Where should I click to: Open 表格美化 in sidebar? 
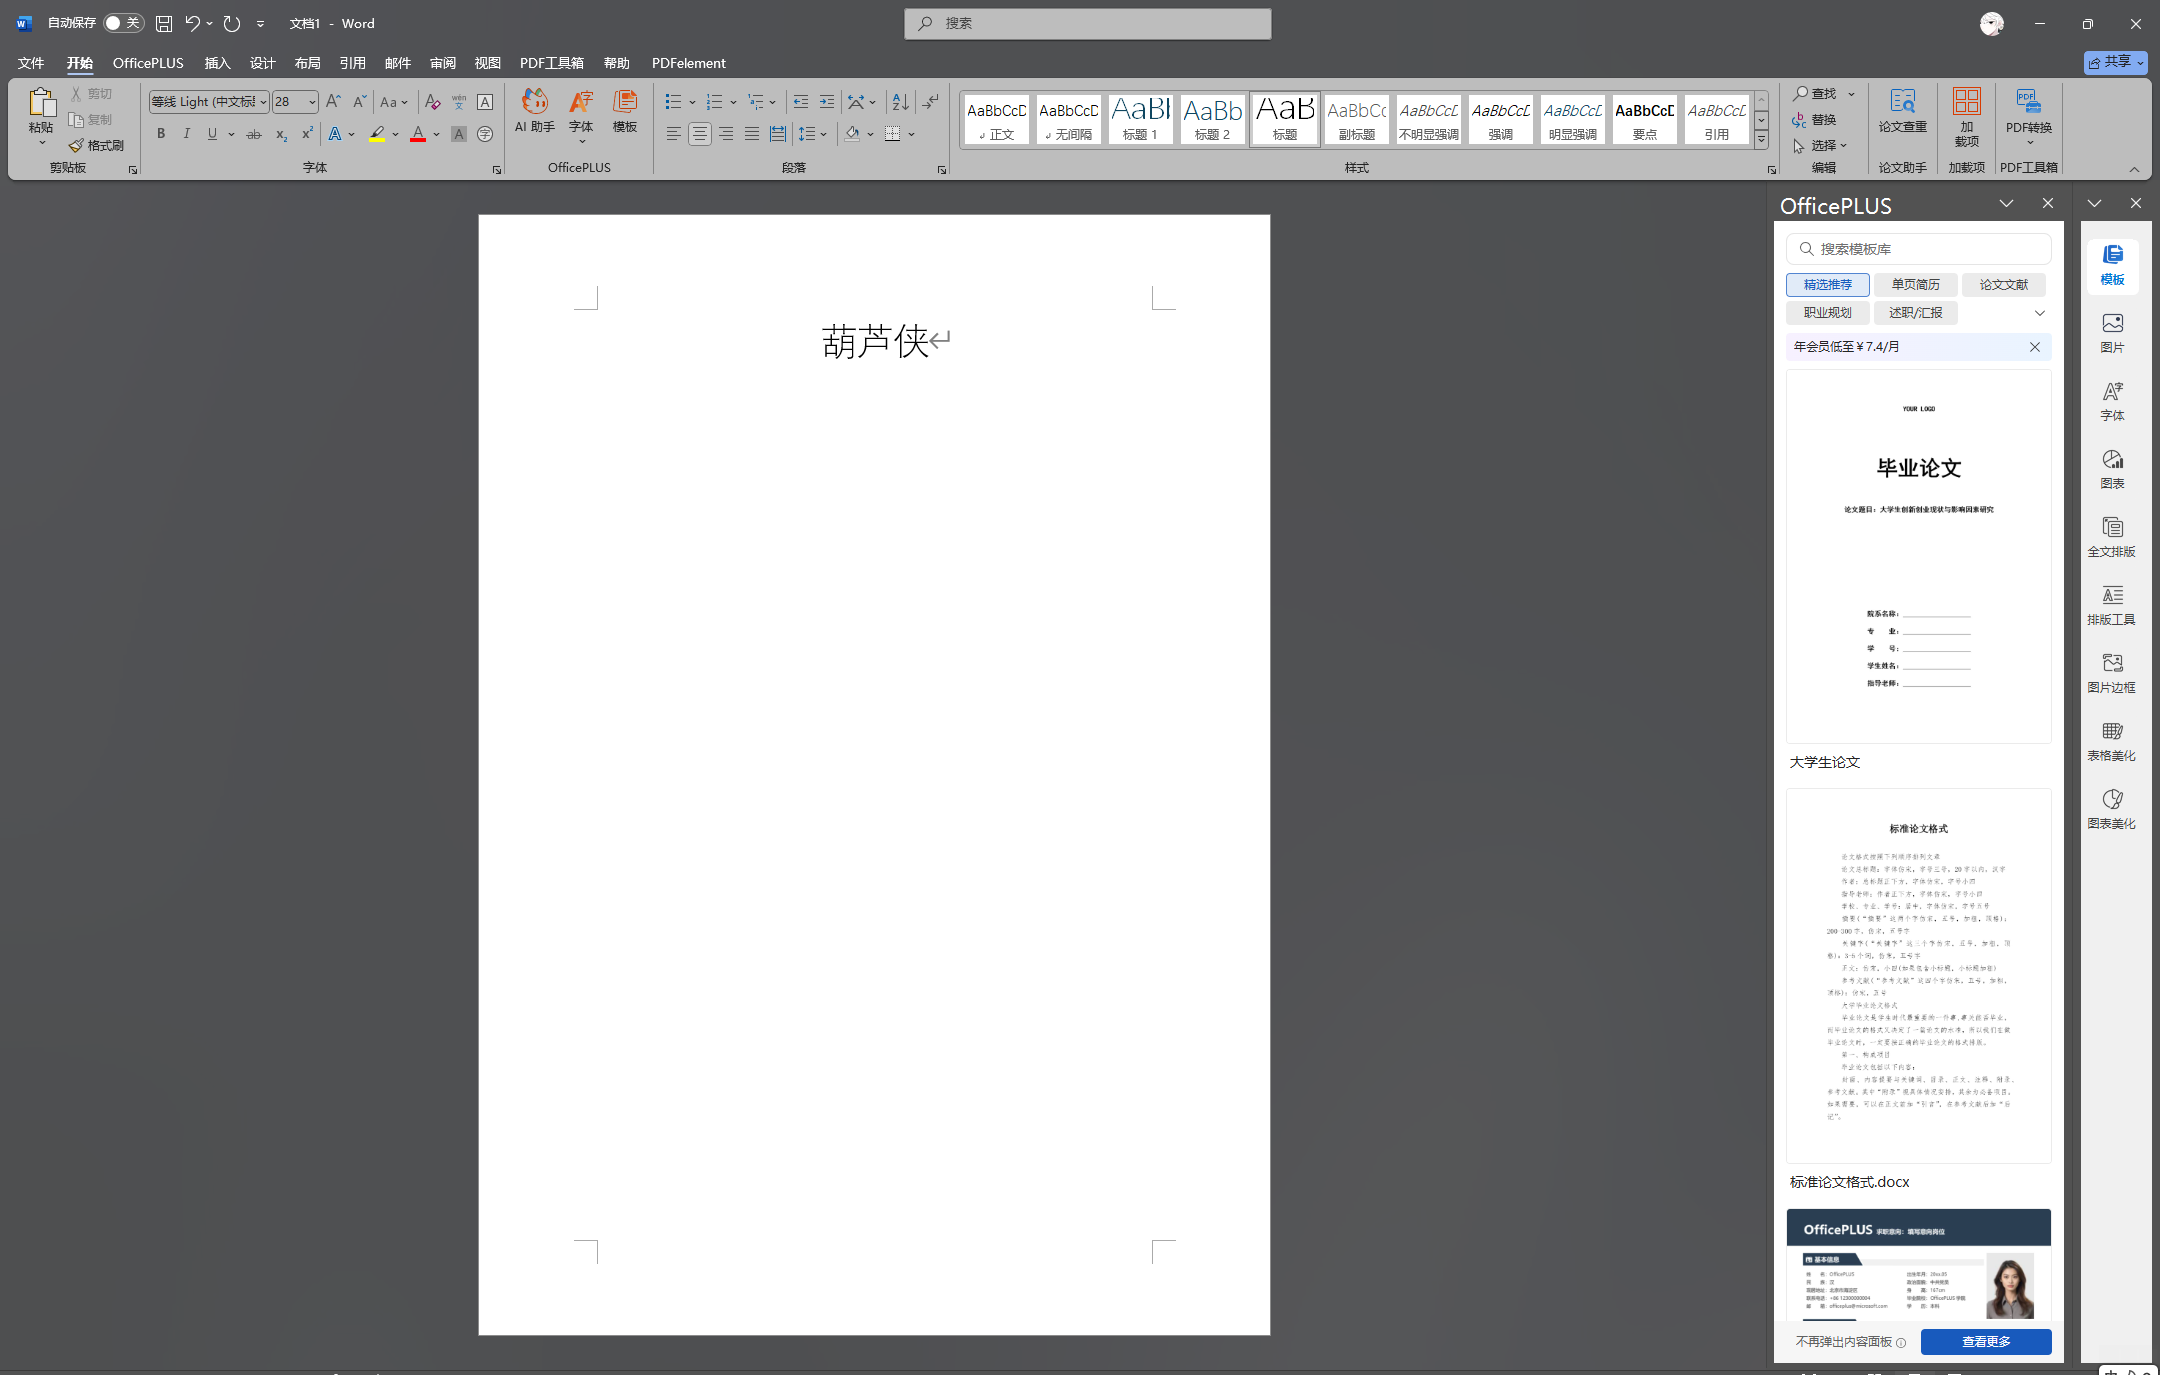(2112, 740)
